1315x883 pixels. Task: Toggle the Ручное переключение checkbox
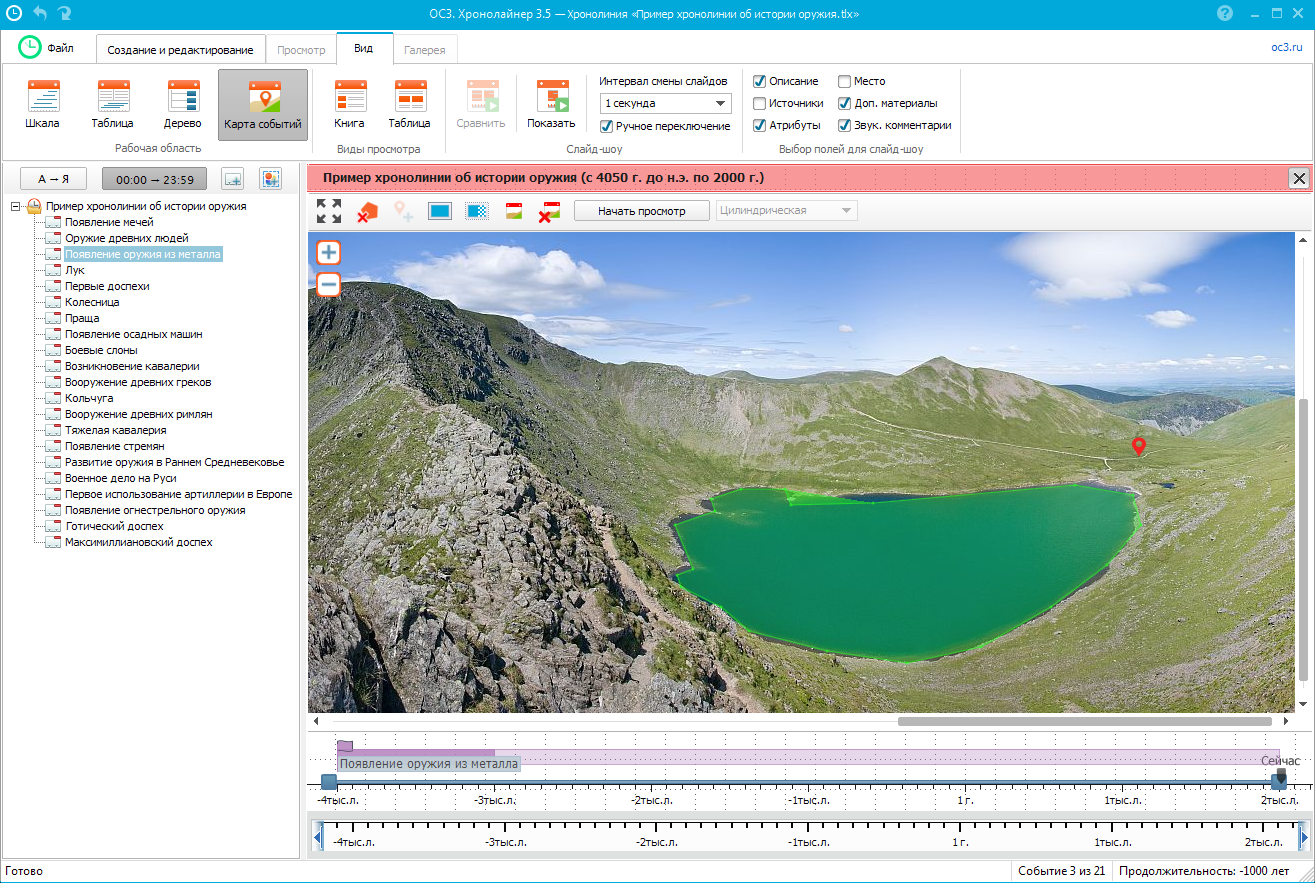(606, 126)
